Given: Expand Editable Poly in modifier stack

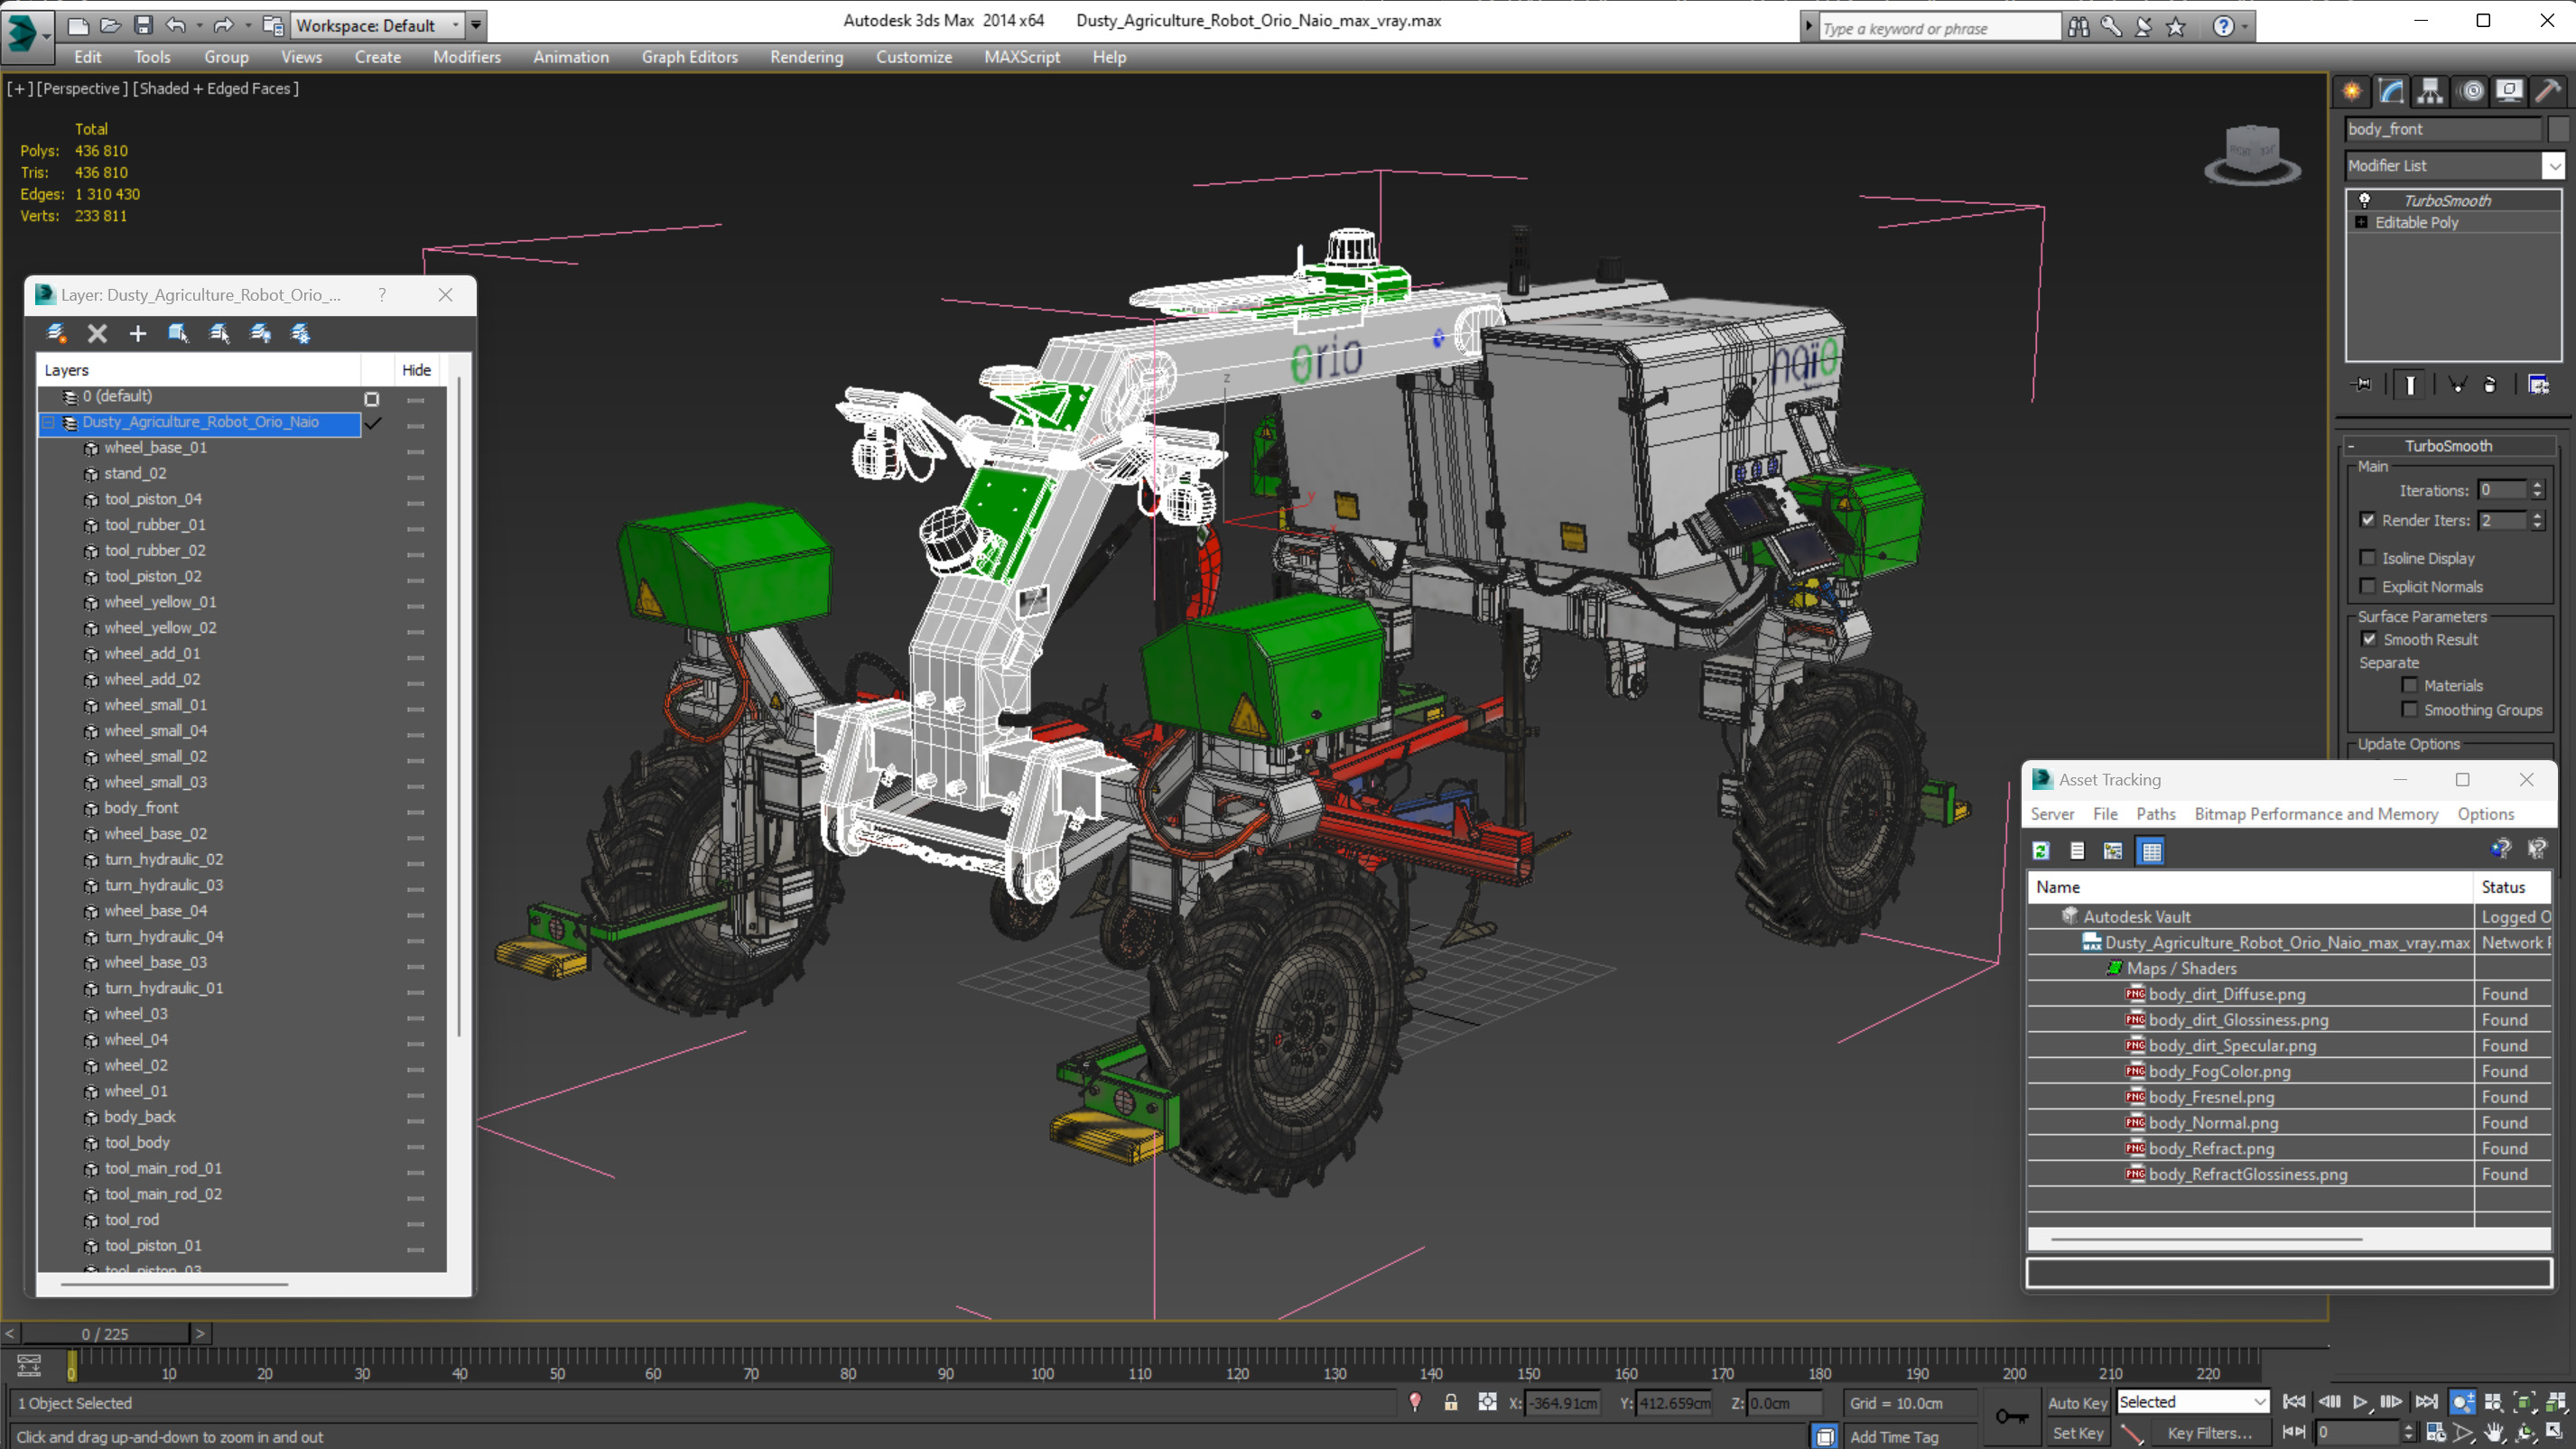Looking at the screenshot, I should (2361, 222).
